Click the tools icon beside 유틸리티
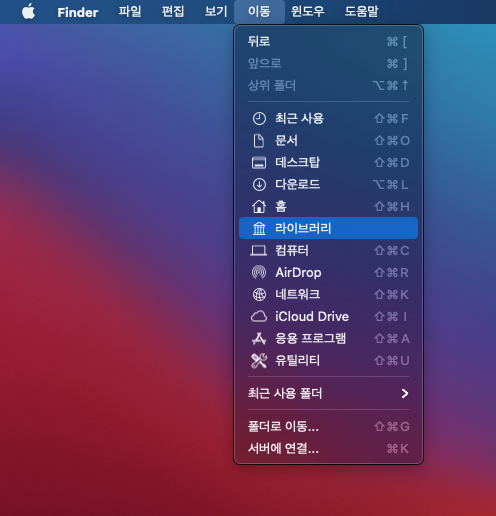Image resolution: width=496 pixels, height=516 pixels. 259,361
